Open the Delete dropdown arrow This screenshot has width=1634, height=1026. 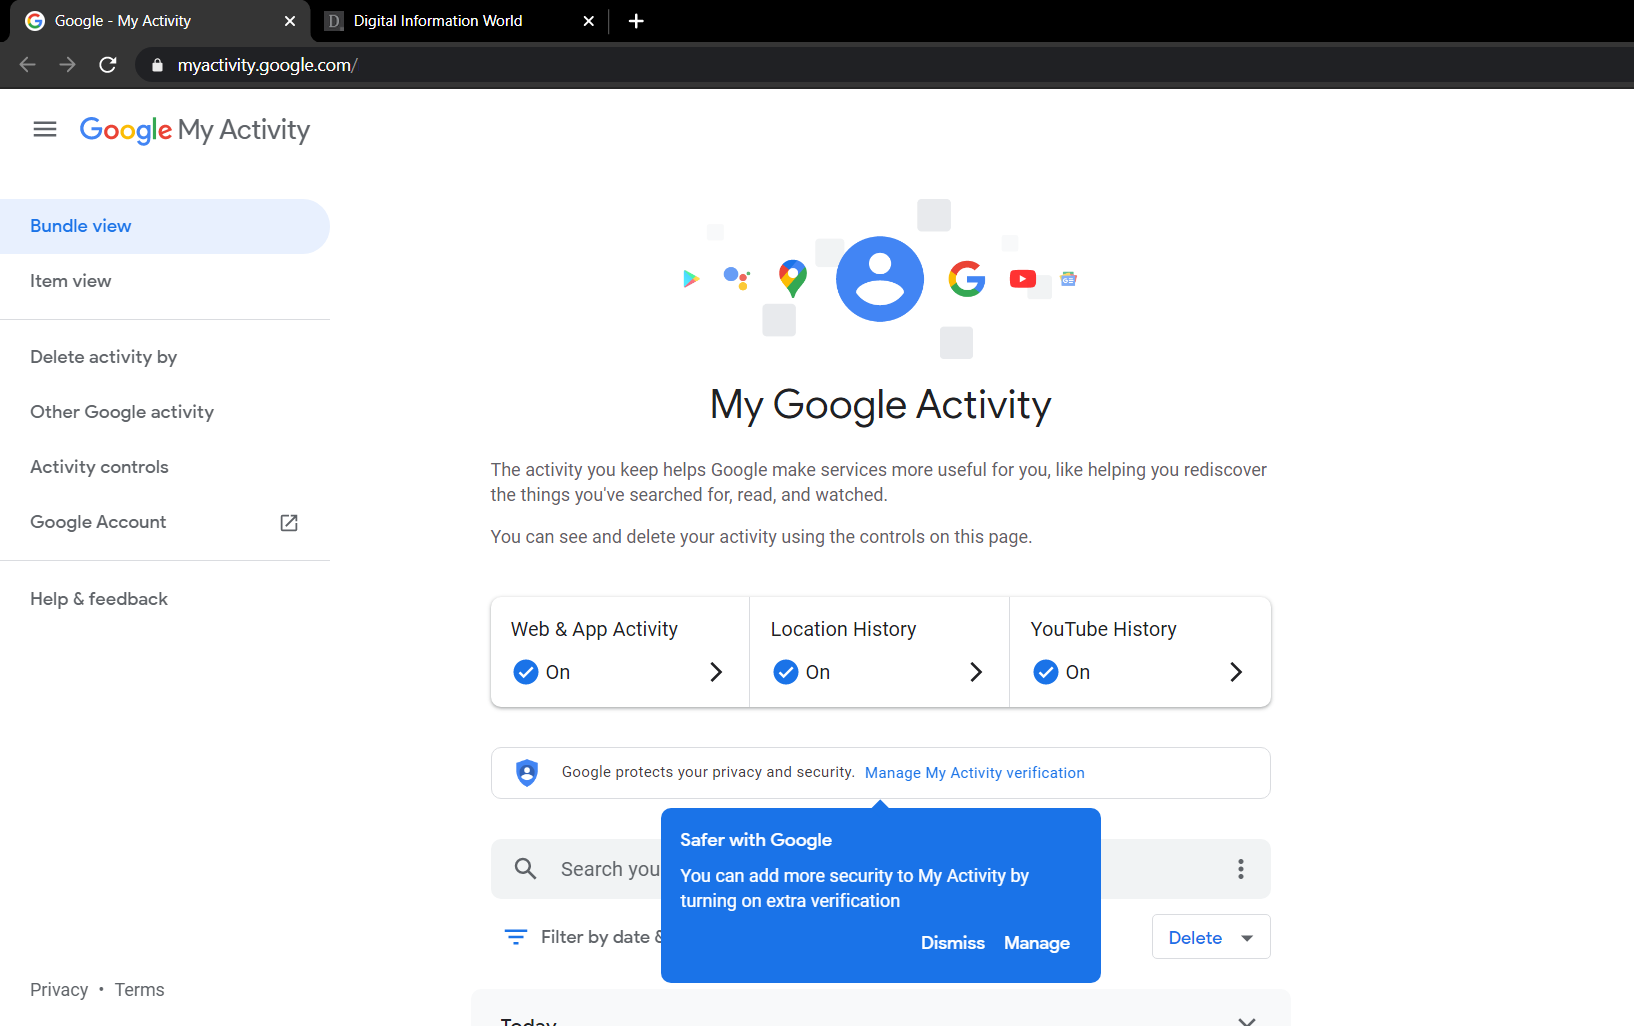[x=1246, y=937]
